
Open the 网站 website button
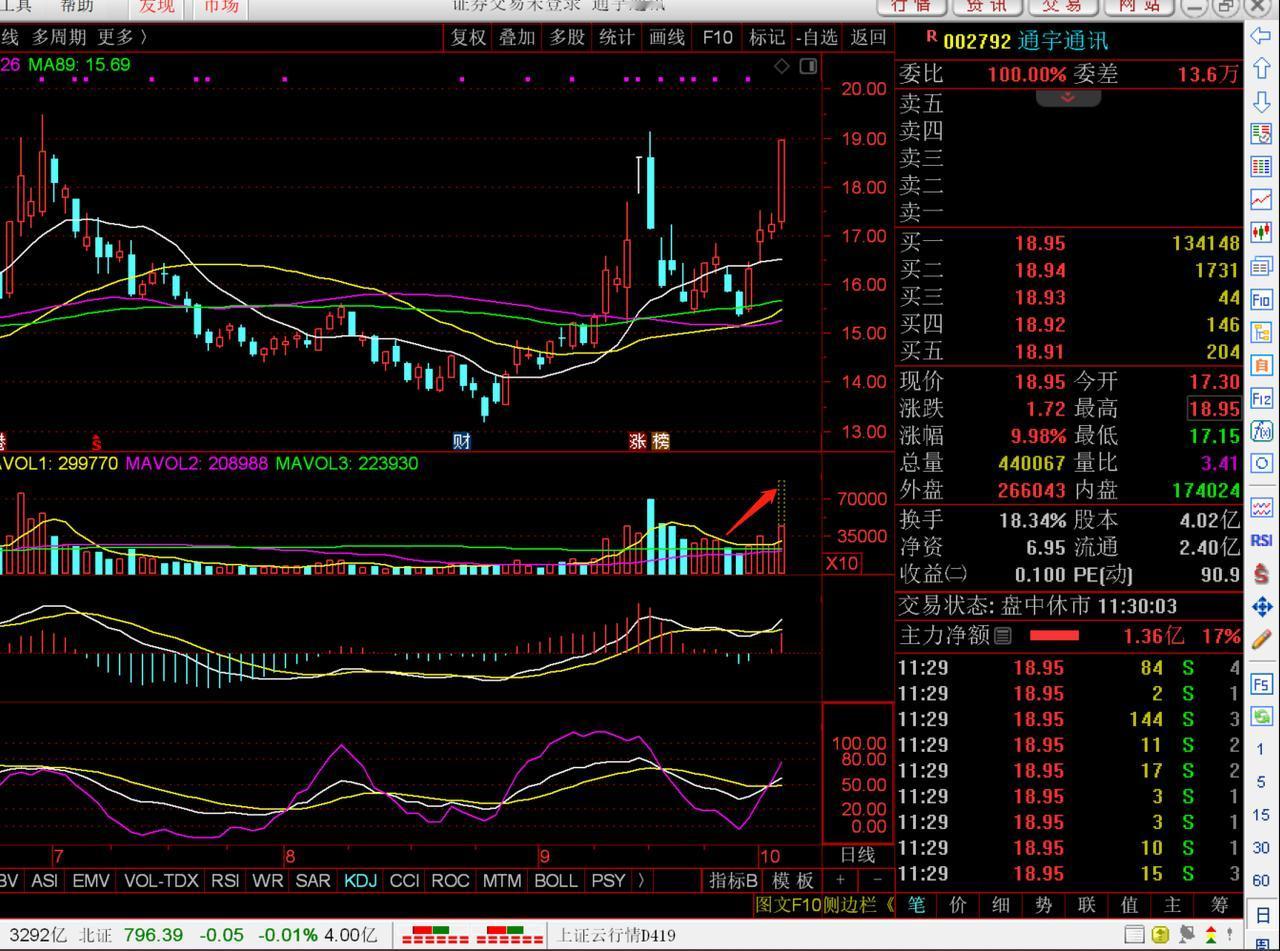(x=1137, y=6)
